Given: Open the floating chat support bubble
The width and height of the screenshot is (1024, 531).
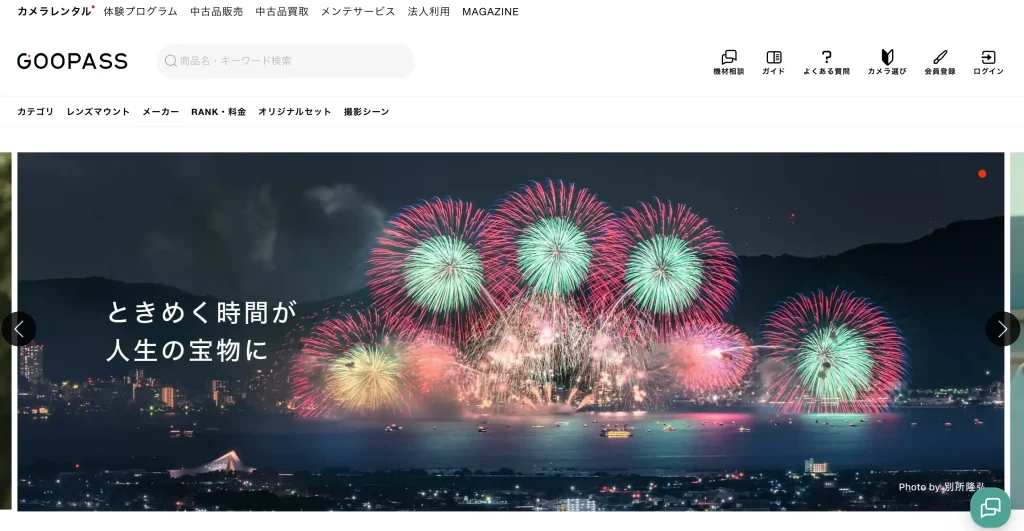Looking at the screenshot, I should [x=990, y=507].
